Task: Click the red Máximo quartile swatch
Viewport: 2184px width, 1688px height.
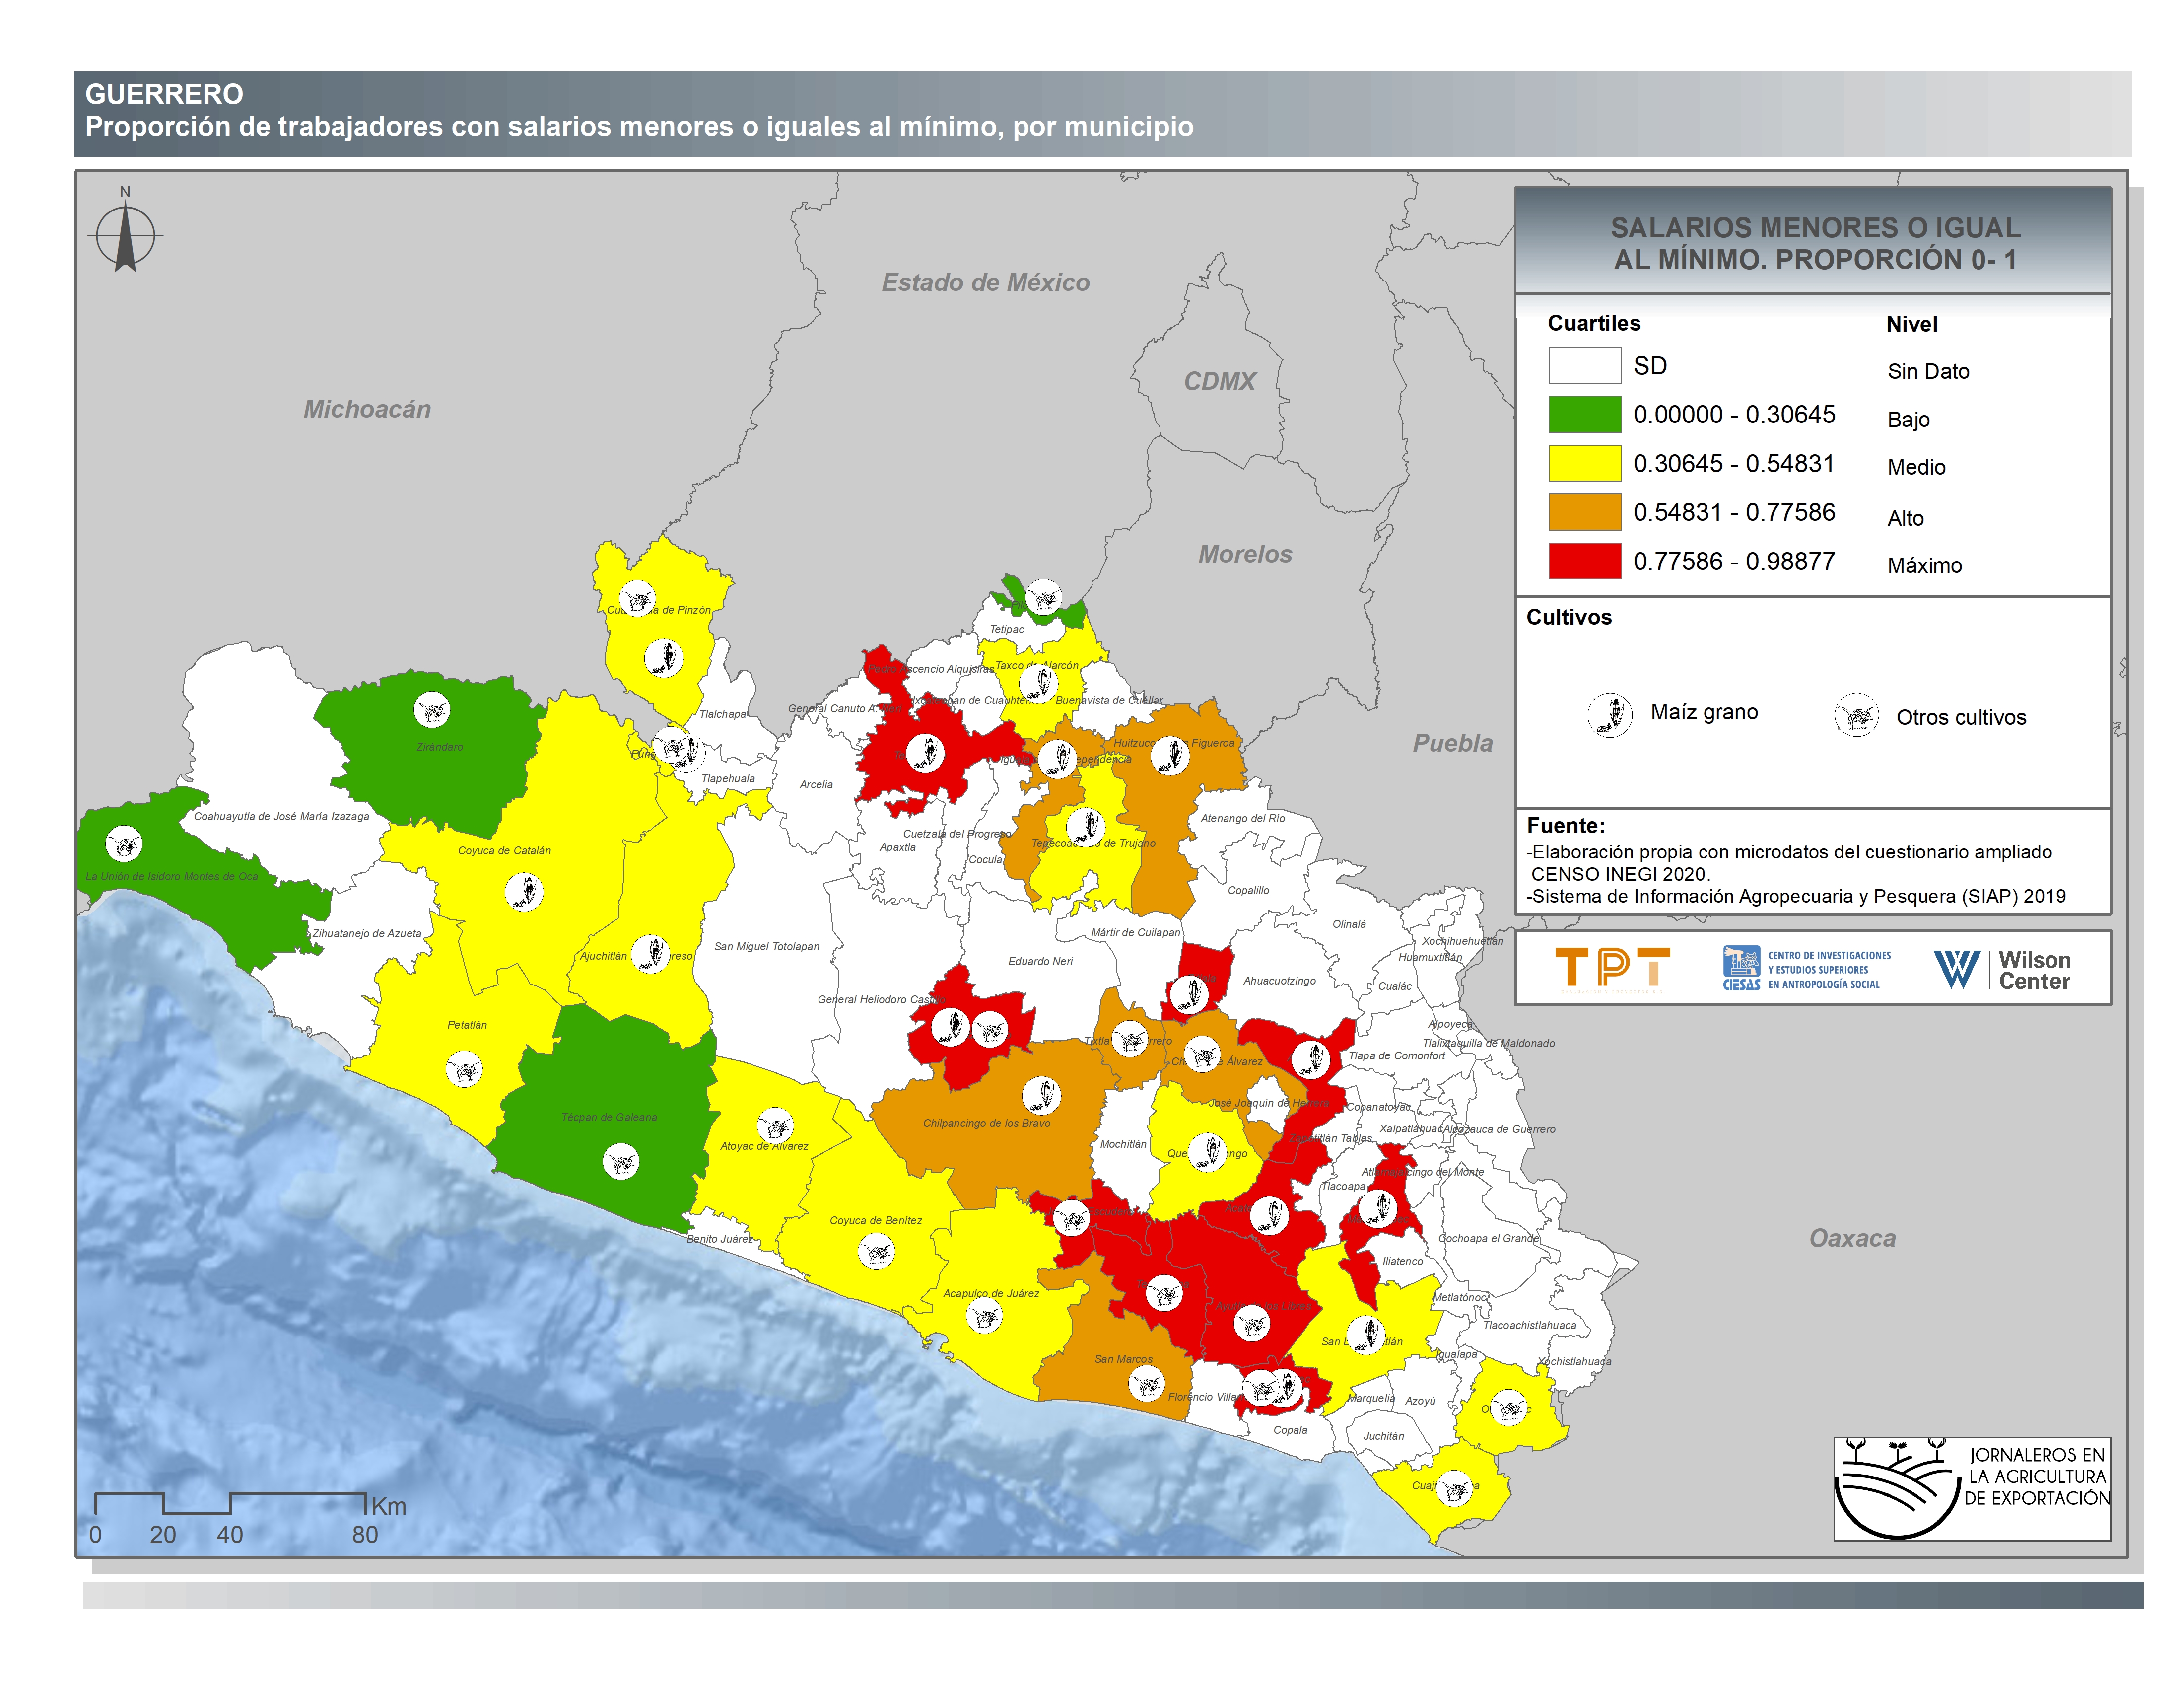Action: [x=1584, y=561]
